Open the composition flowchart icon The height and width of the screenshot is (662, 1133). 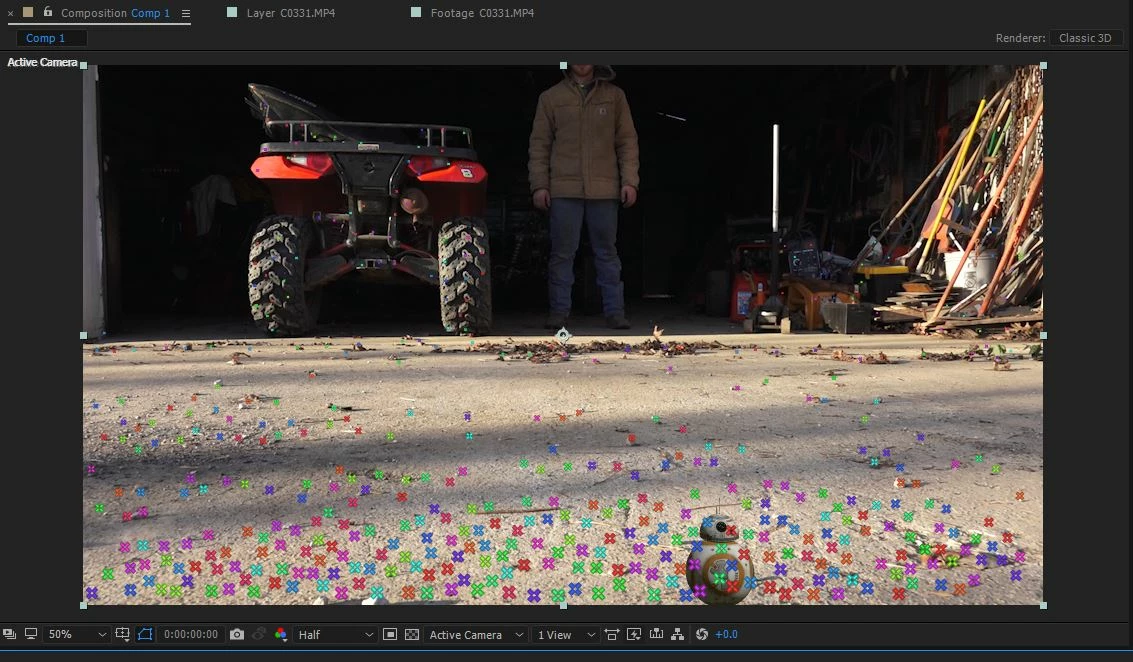[677, 635]
